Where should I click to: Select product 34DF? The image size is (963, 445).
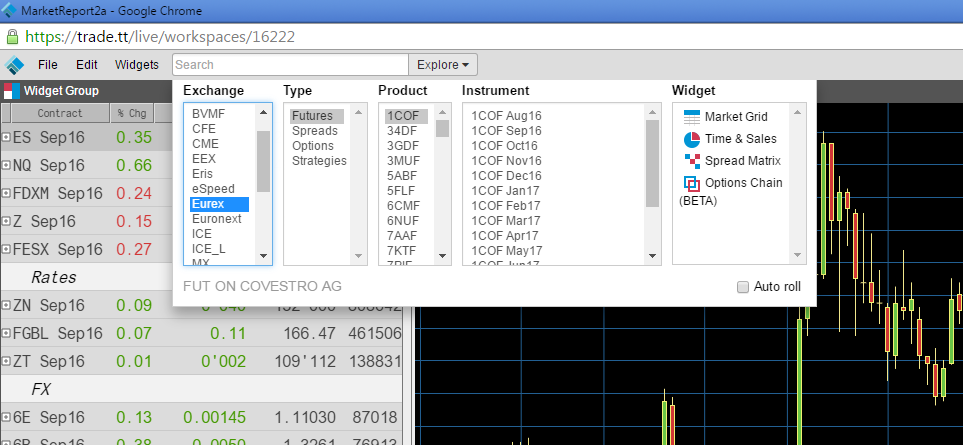402,131
